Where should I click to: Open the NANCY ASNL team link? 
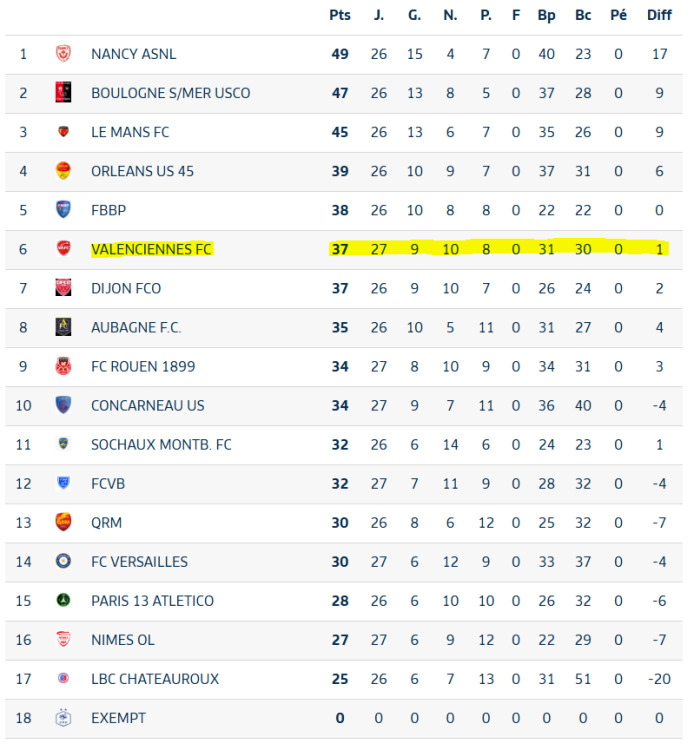point(133,54)
